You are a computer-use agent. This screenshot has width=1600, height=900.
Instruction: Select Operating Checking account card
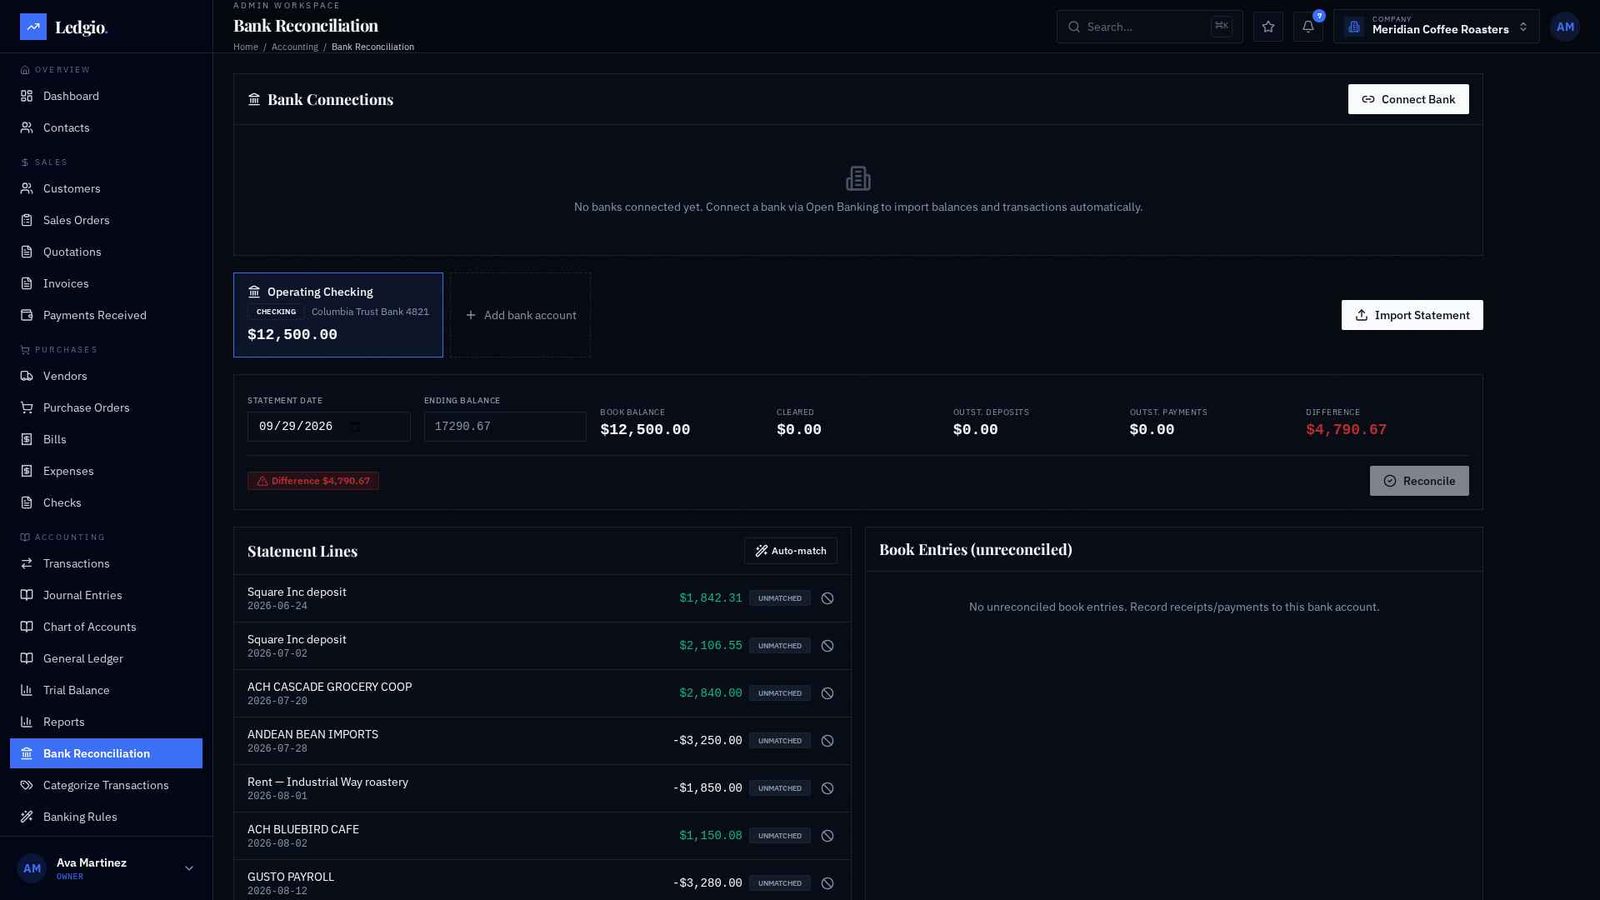(338, 315)
